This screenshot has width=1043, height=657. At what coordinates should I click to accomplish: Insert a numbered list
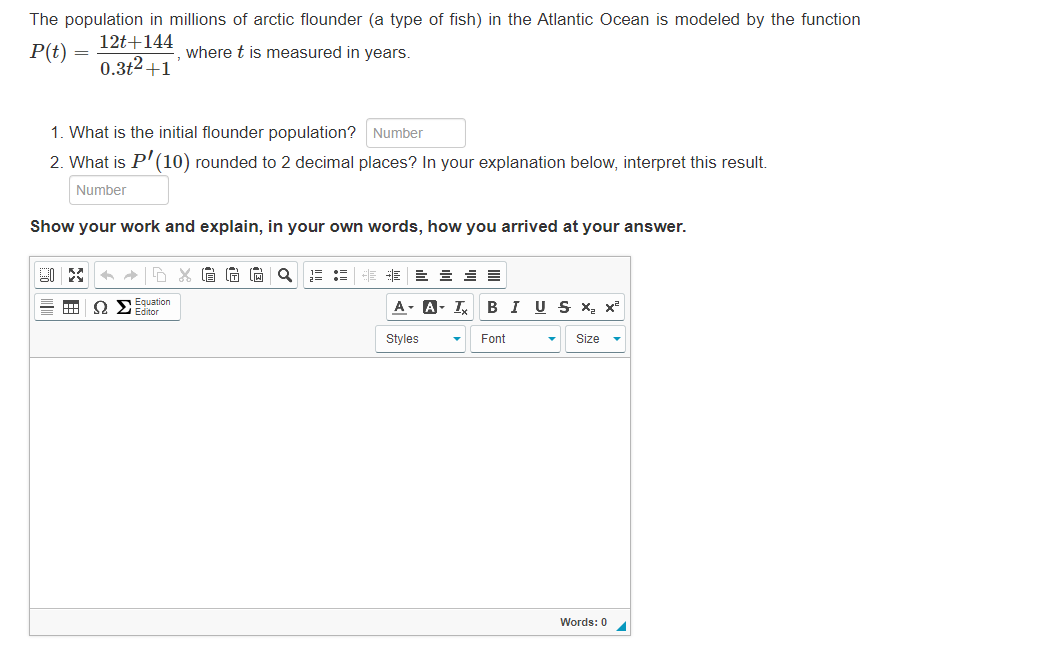(x=314, y=275)
